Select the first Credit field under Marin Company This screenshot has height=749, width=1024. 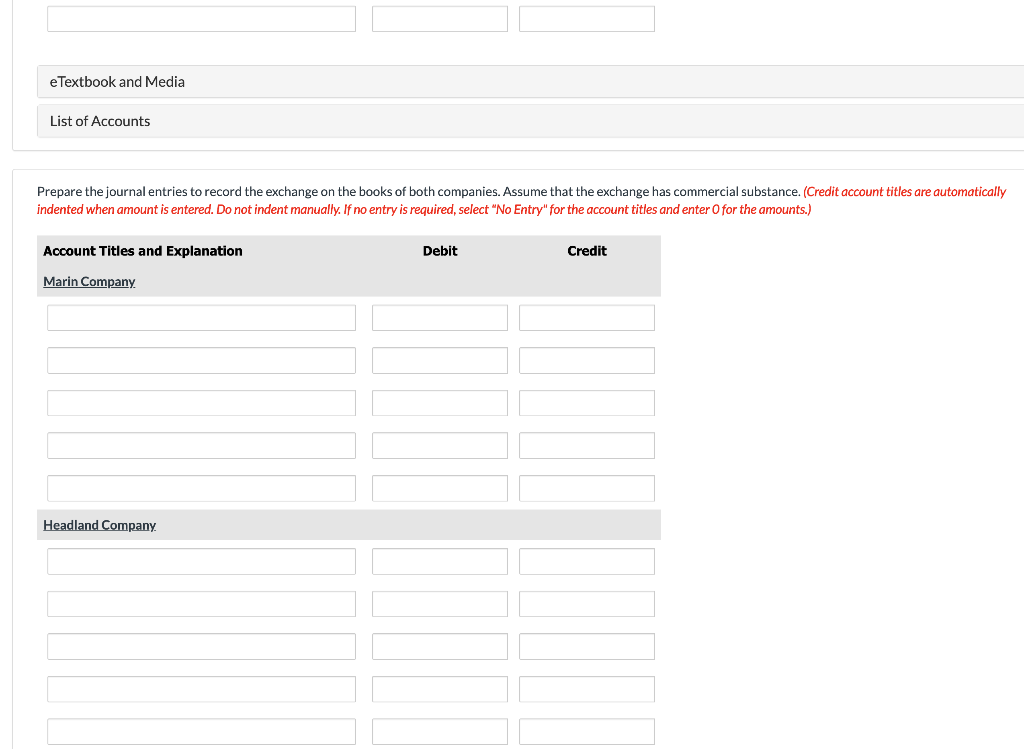[586, 317]
